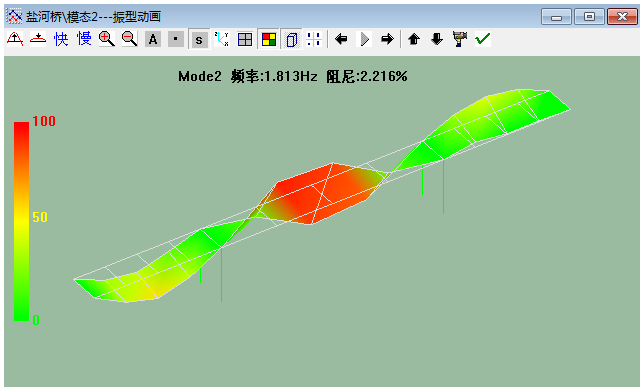Play the mode shape animation

(364, 39)
